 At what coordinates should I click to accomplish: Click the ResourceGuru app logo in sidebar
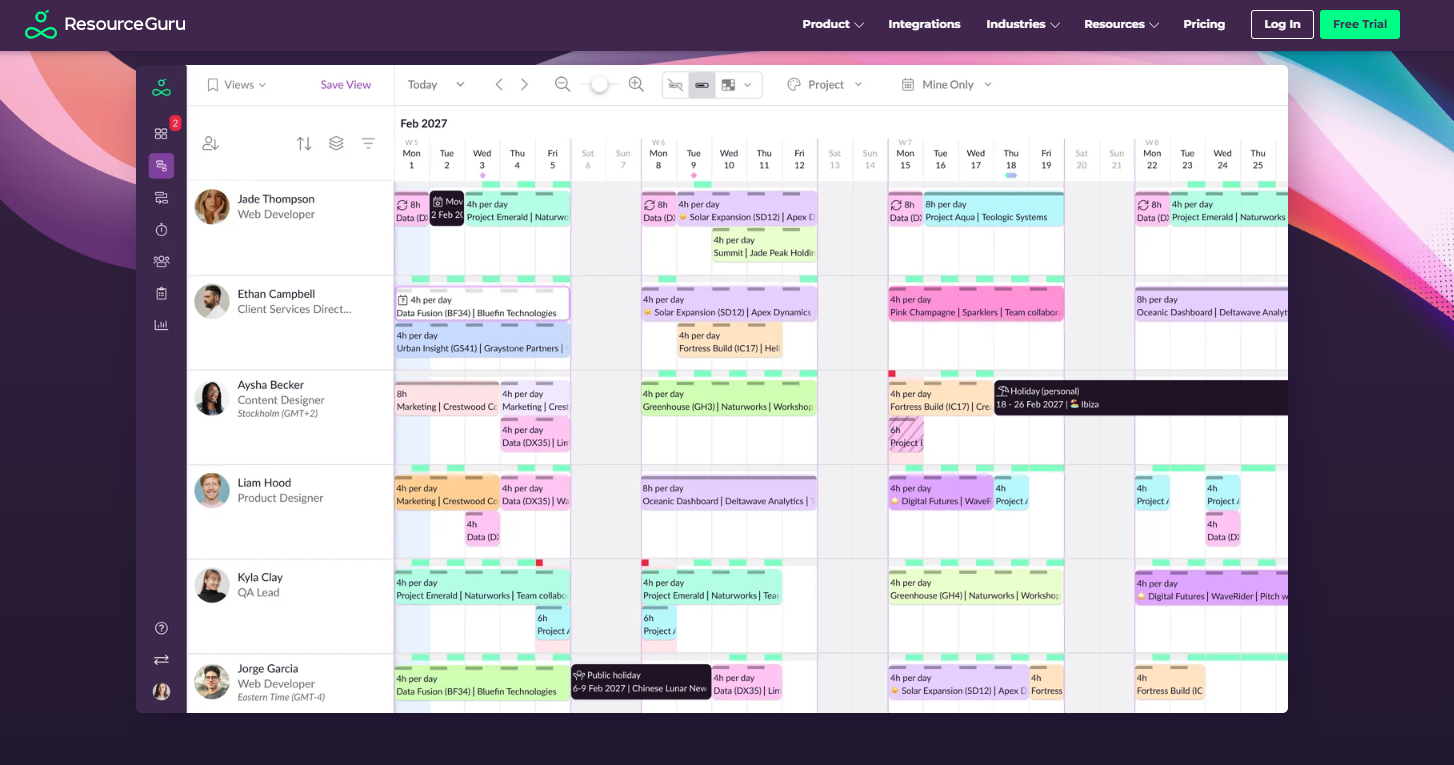[161, 88]
